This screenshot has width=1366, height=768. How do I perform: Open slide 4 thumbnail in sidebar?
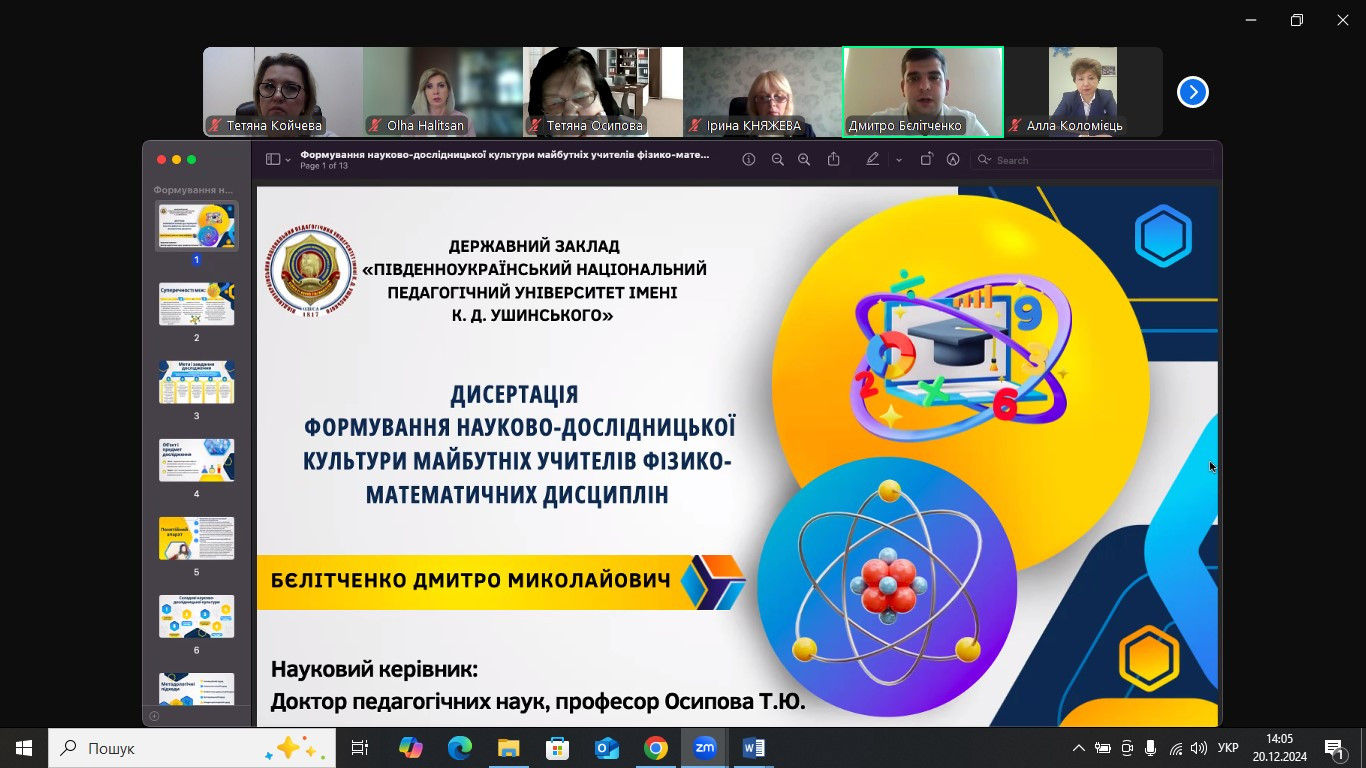pos(196,460)
